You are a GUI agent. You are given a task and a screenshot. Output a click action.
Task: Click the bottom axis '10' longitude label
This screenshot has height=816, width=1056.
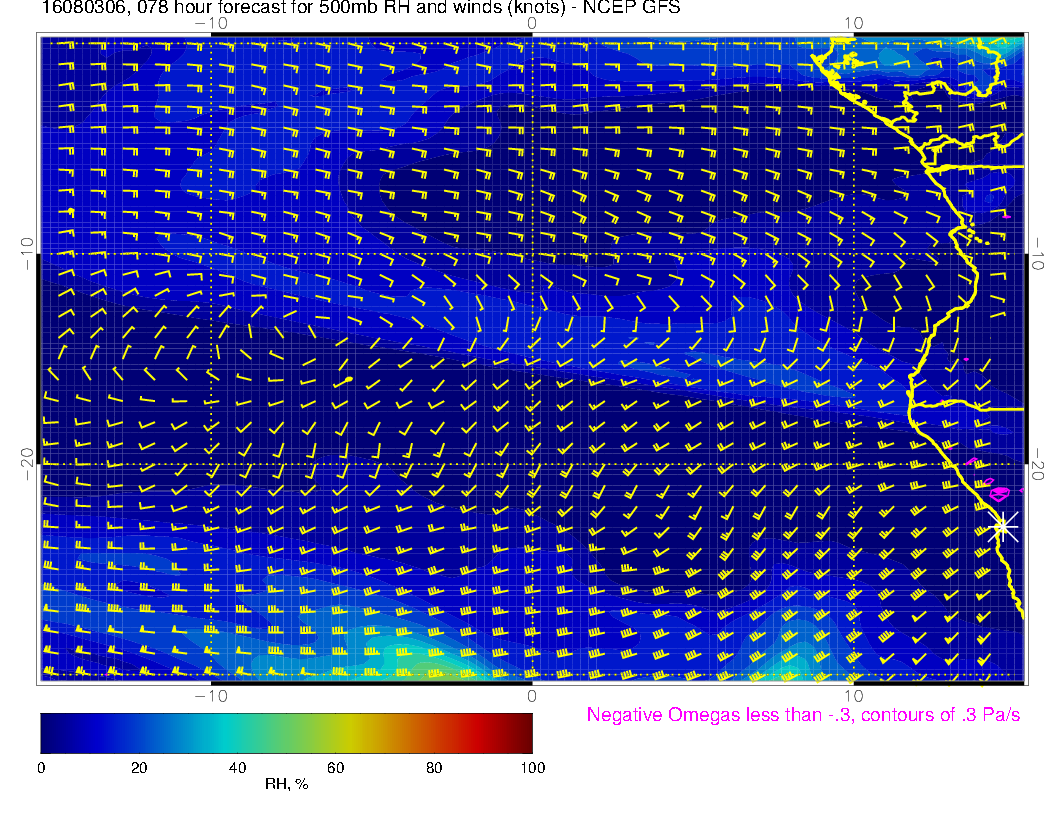pyautogui.click(x=853, y=695)
